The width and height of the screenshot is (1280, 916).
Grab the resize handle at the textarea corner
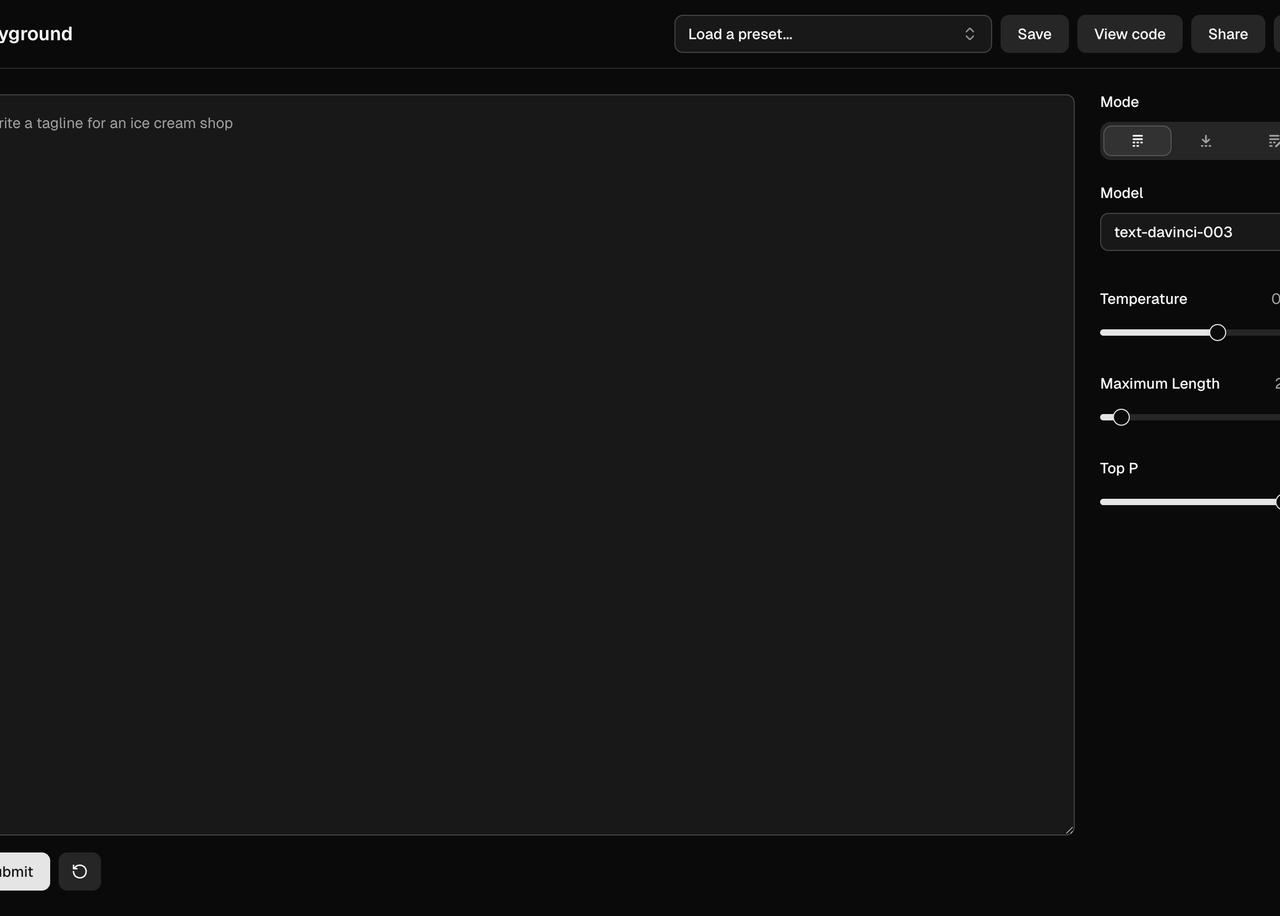(1068, 829)
